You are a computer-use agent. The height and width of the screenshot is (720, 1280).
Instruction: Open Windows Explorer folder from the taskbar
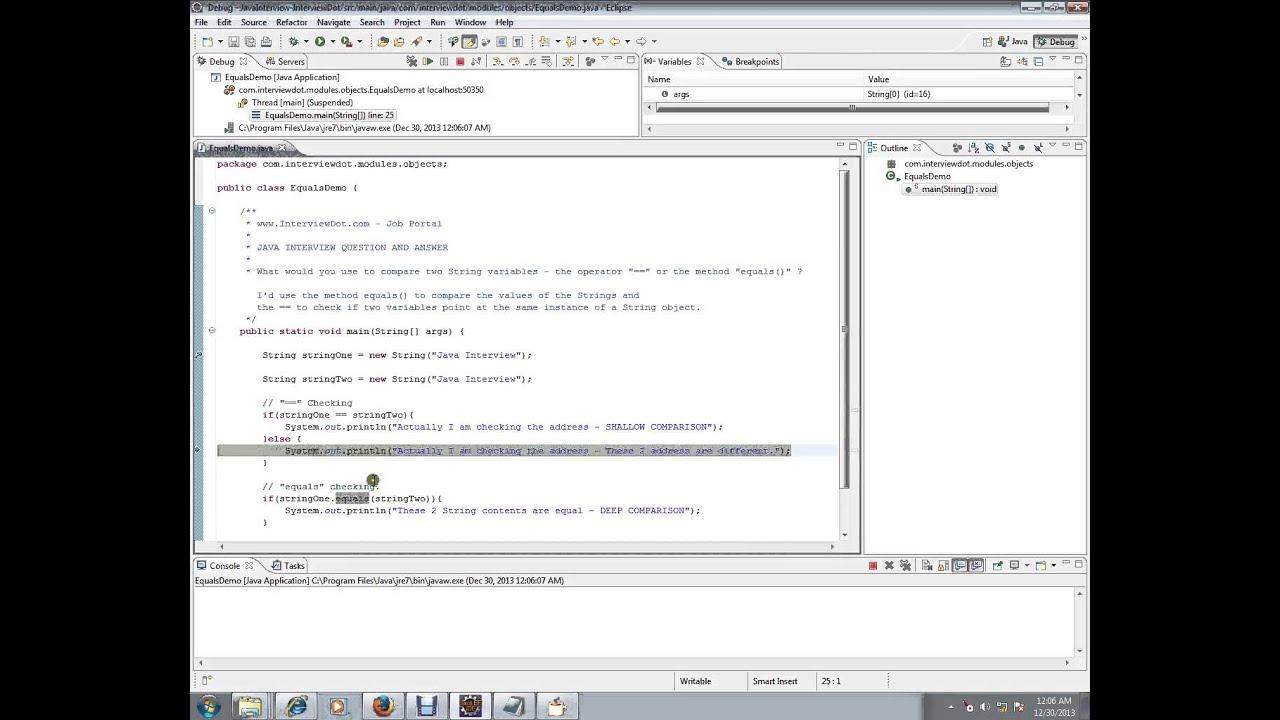250,707
